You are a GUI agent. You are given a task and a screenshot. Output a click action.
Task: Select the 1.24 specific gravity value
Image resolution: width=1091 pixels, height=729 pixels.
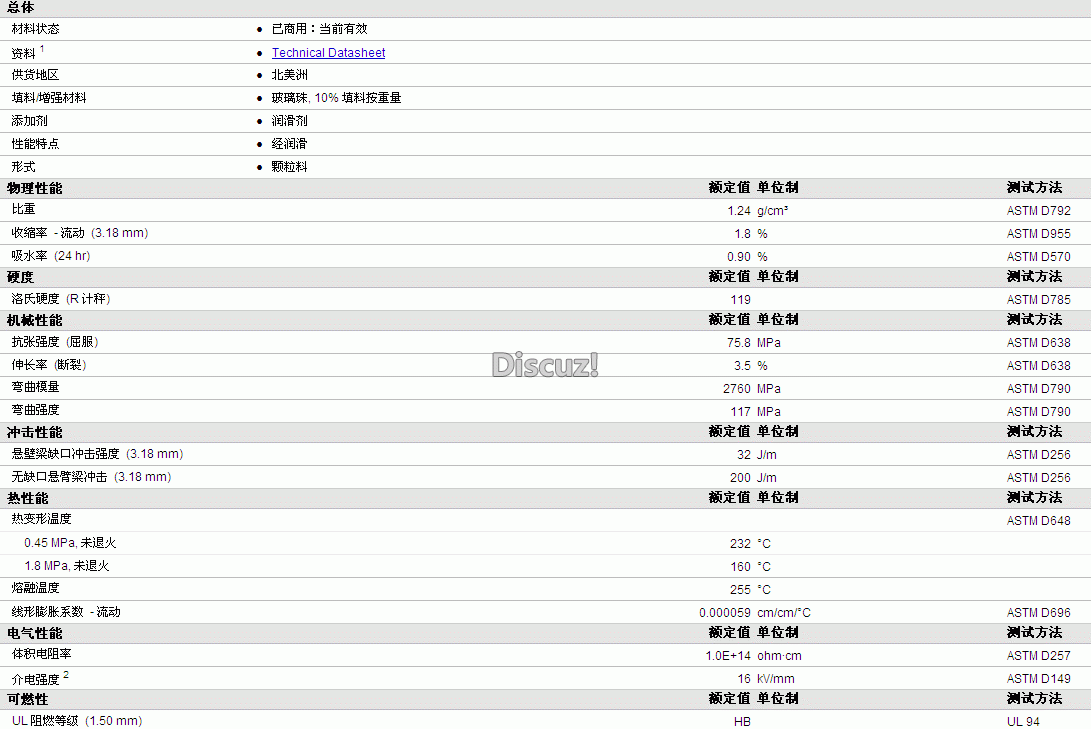[739, 211]
